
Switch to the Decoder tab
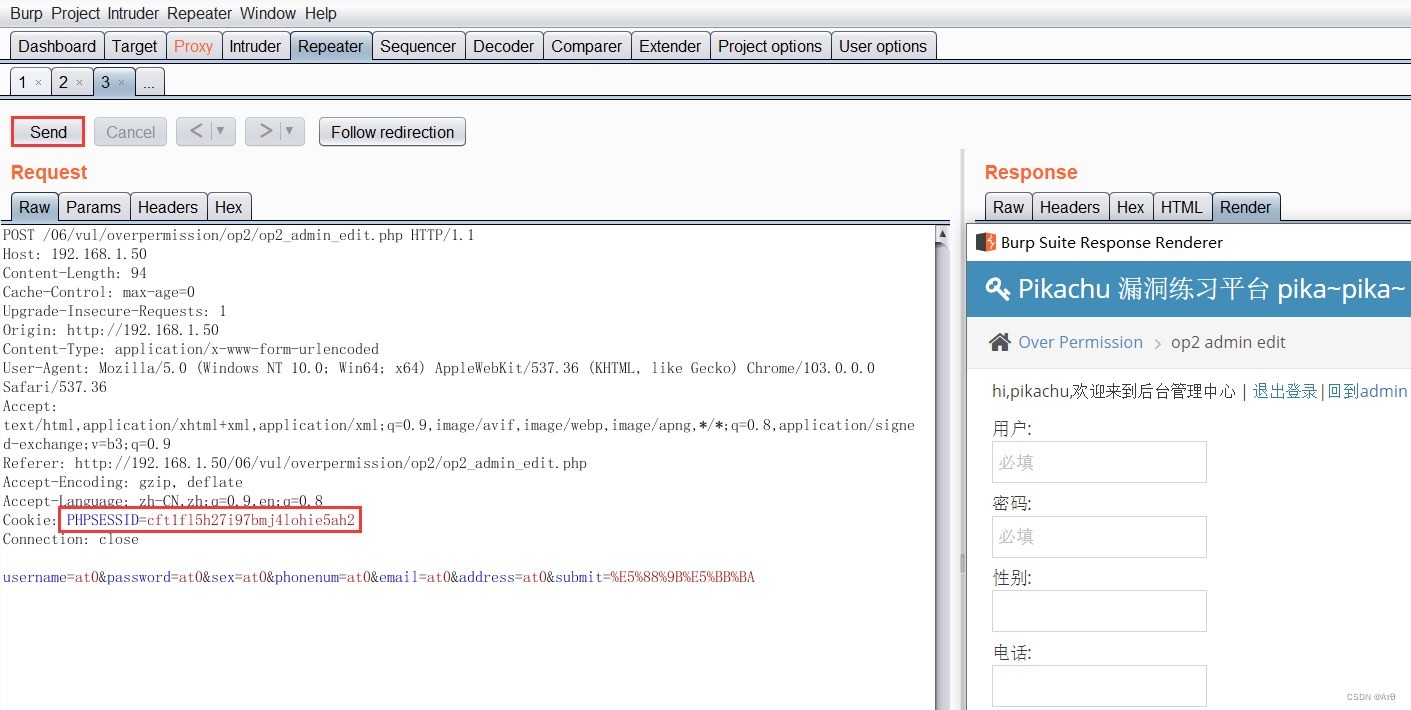pyautogui.click(x=504, y=46)
